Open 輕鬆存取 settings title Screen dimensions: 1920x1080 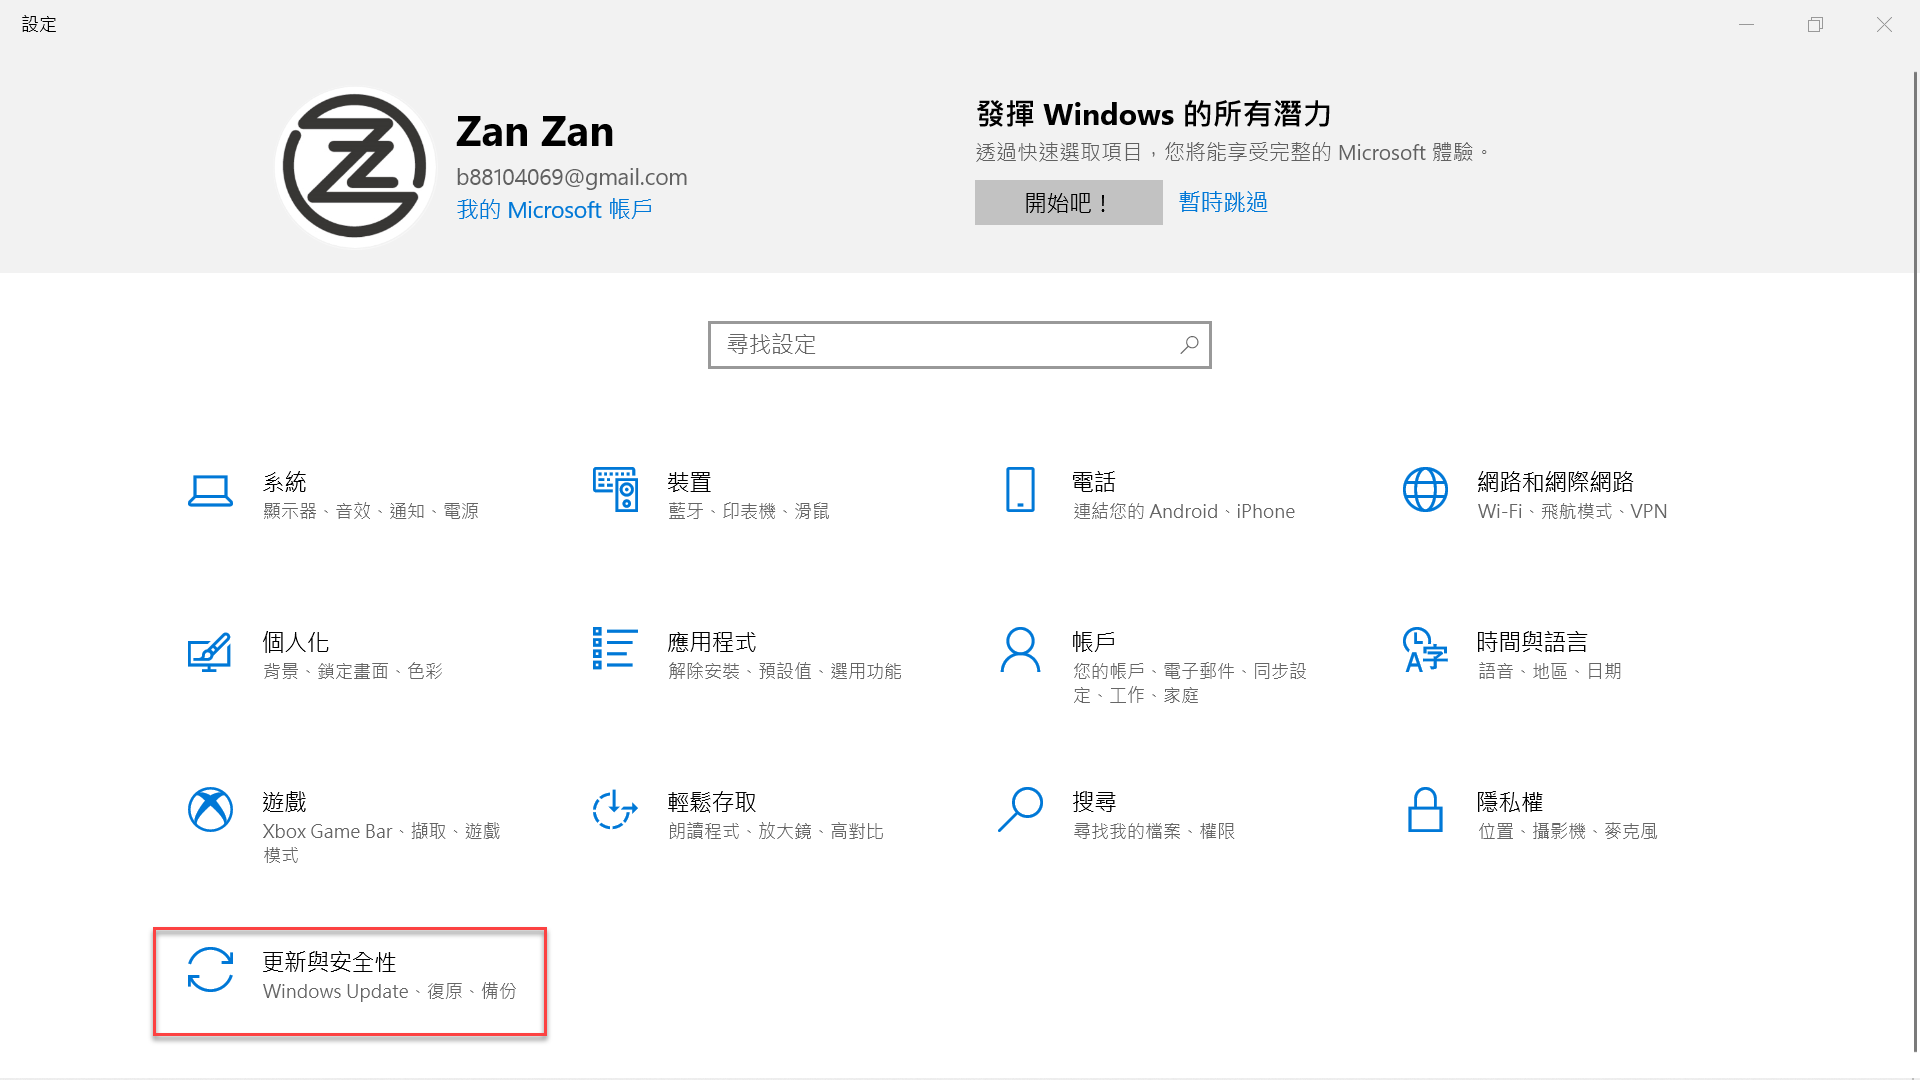click(711, 802)
